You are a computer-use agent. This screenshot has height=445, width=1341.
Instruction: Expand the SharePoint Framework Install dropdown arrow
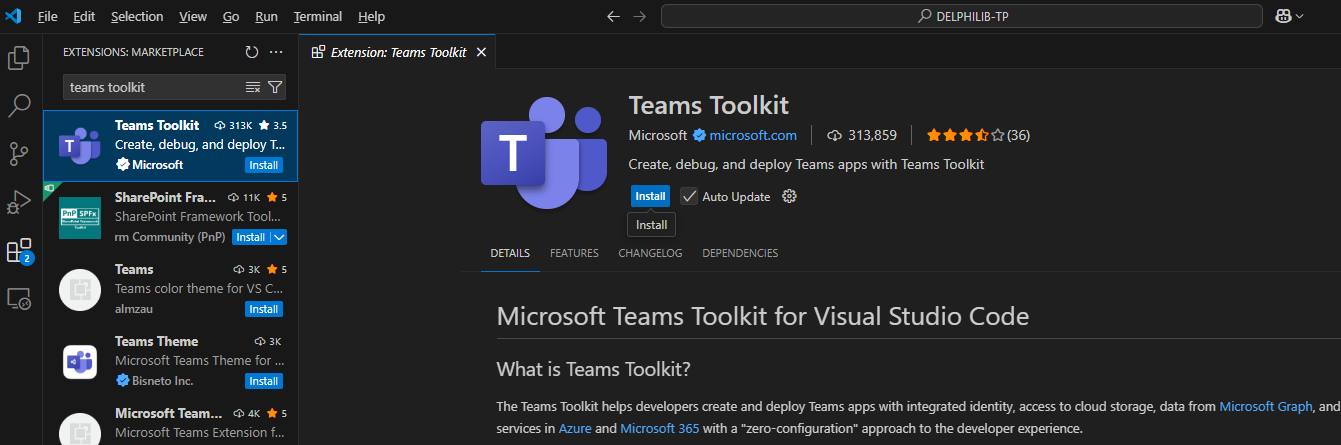279,237
